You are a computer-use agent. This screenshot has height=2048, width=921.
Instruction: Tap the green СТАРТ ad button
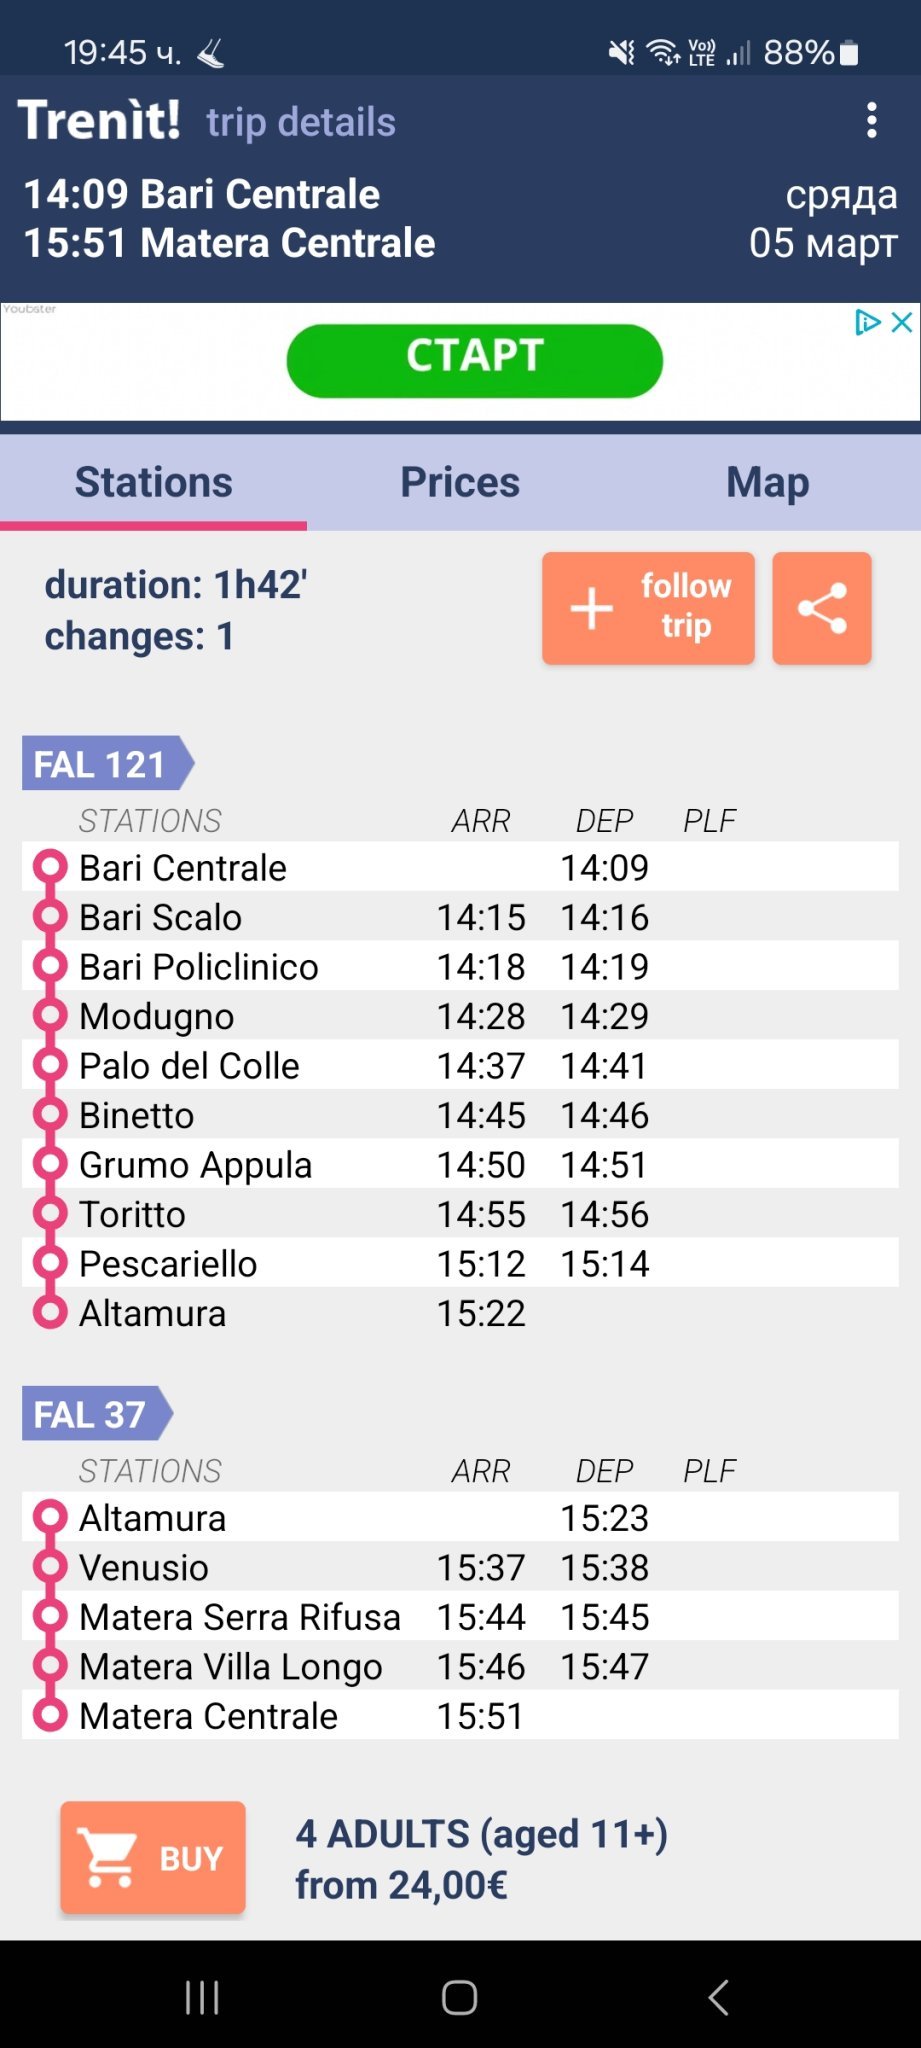point(474,360)
